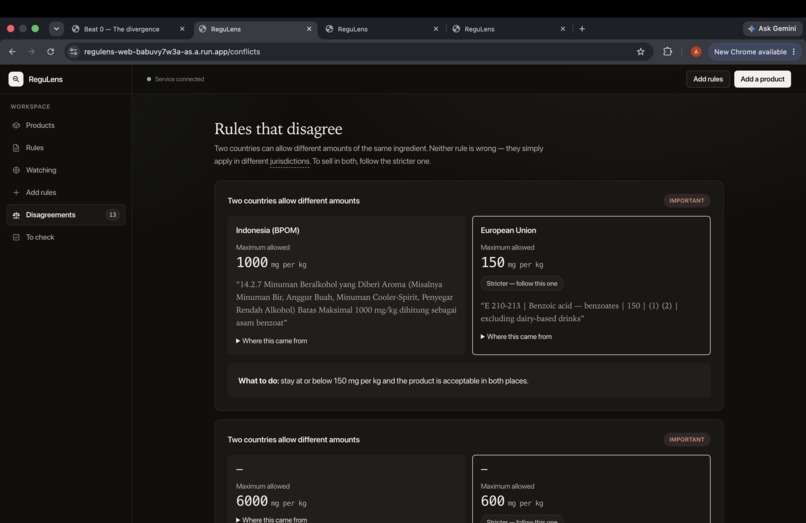The image size is (806, 523).
Task: Click the Rules that disagree heading
Action: click(x=278, y=129)
